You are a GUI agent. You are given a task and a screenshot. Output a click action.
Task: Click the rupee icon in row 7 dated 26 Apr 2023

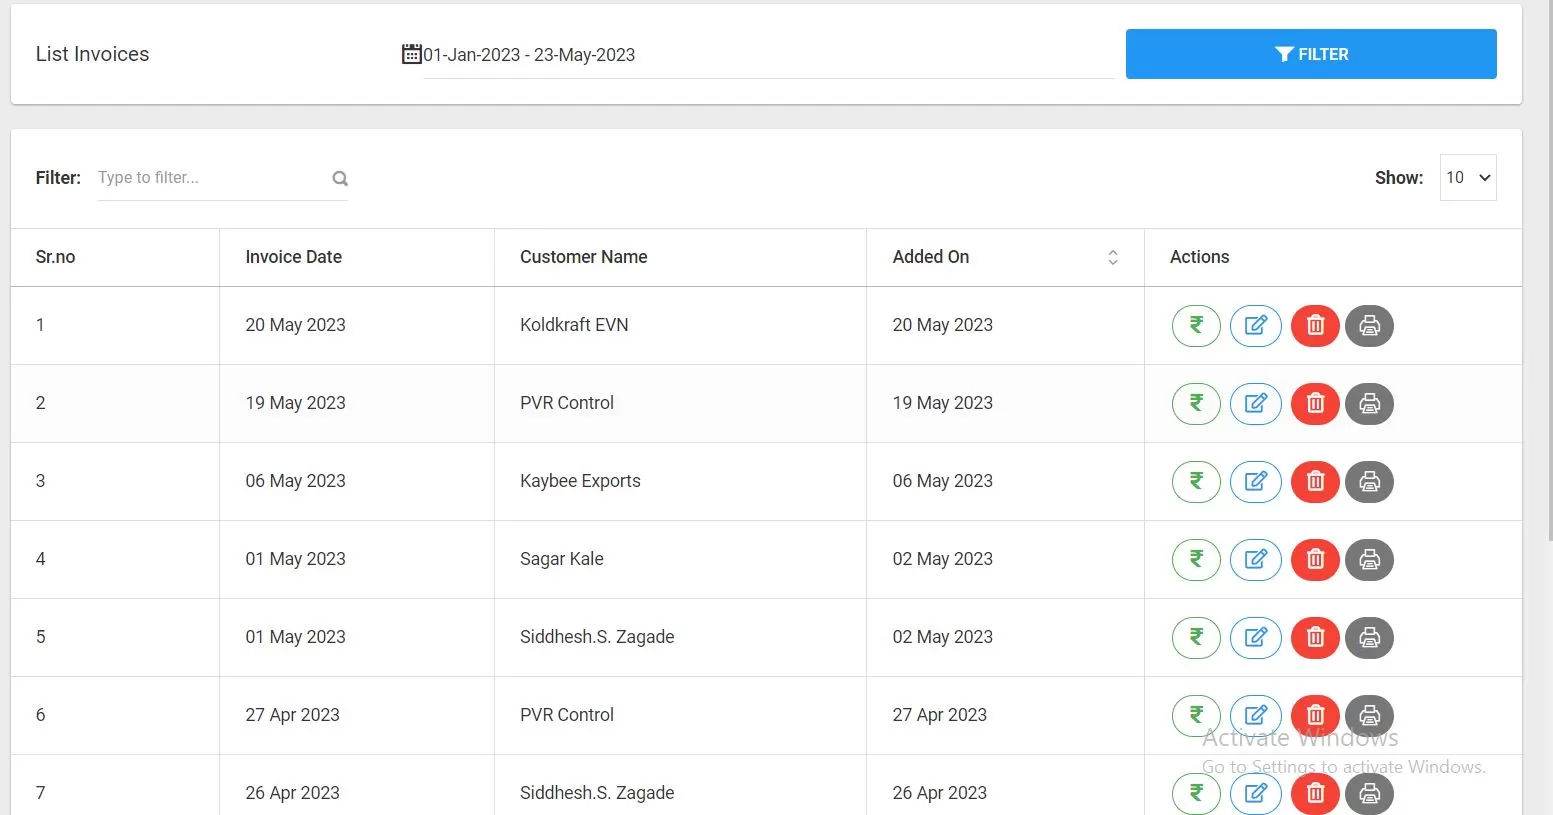pos(1196,794)
